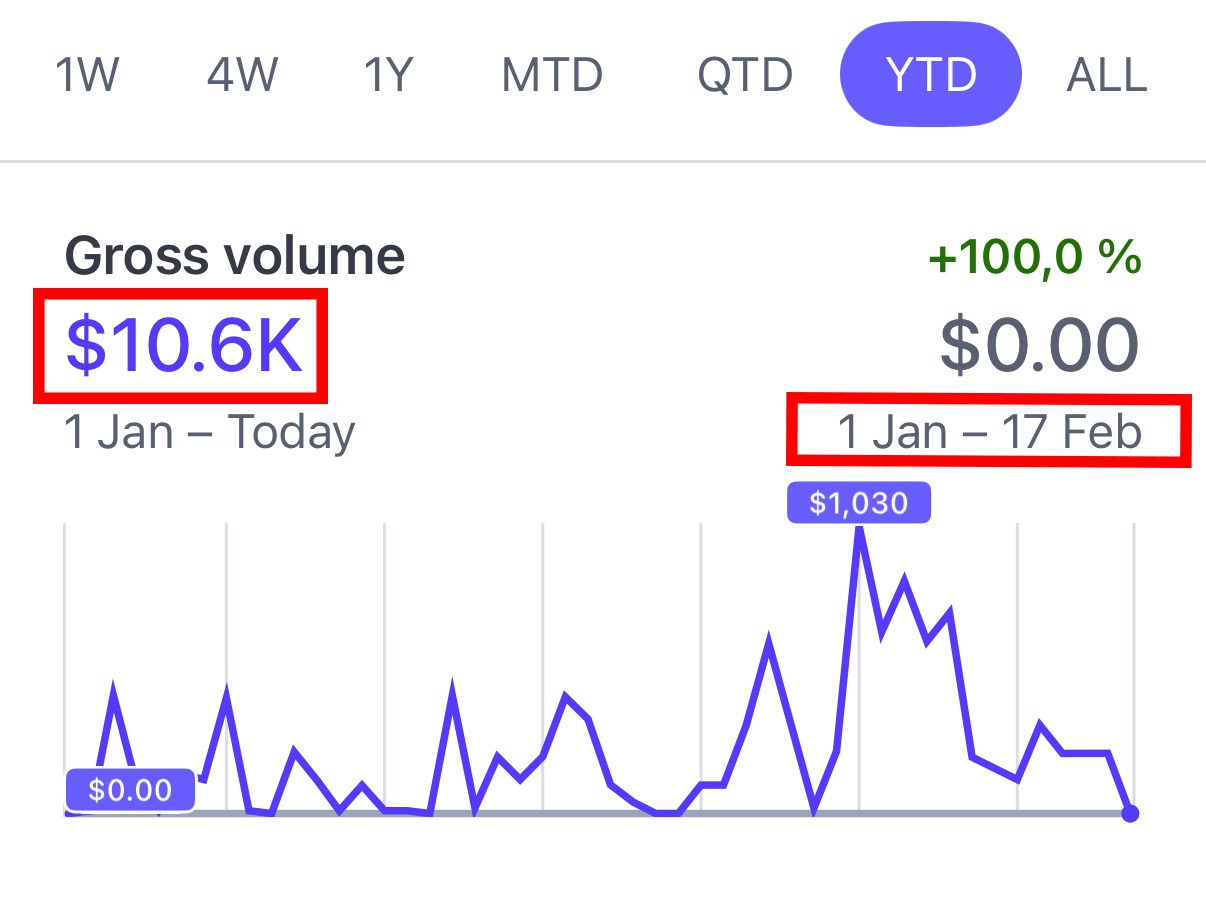
Task: Switch to QTD range
Action: pos(745,76)
